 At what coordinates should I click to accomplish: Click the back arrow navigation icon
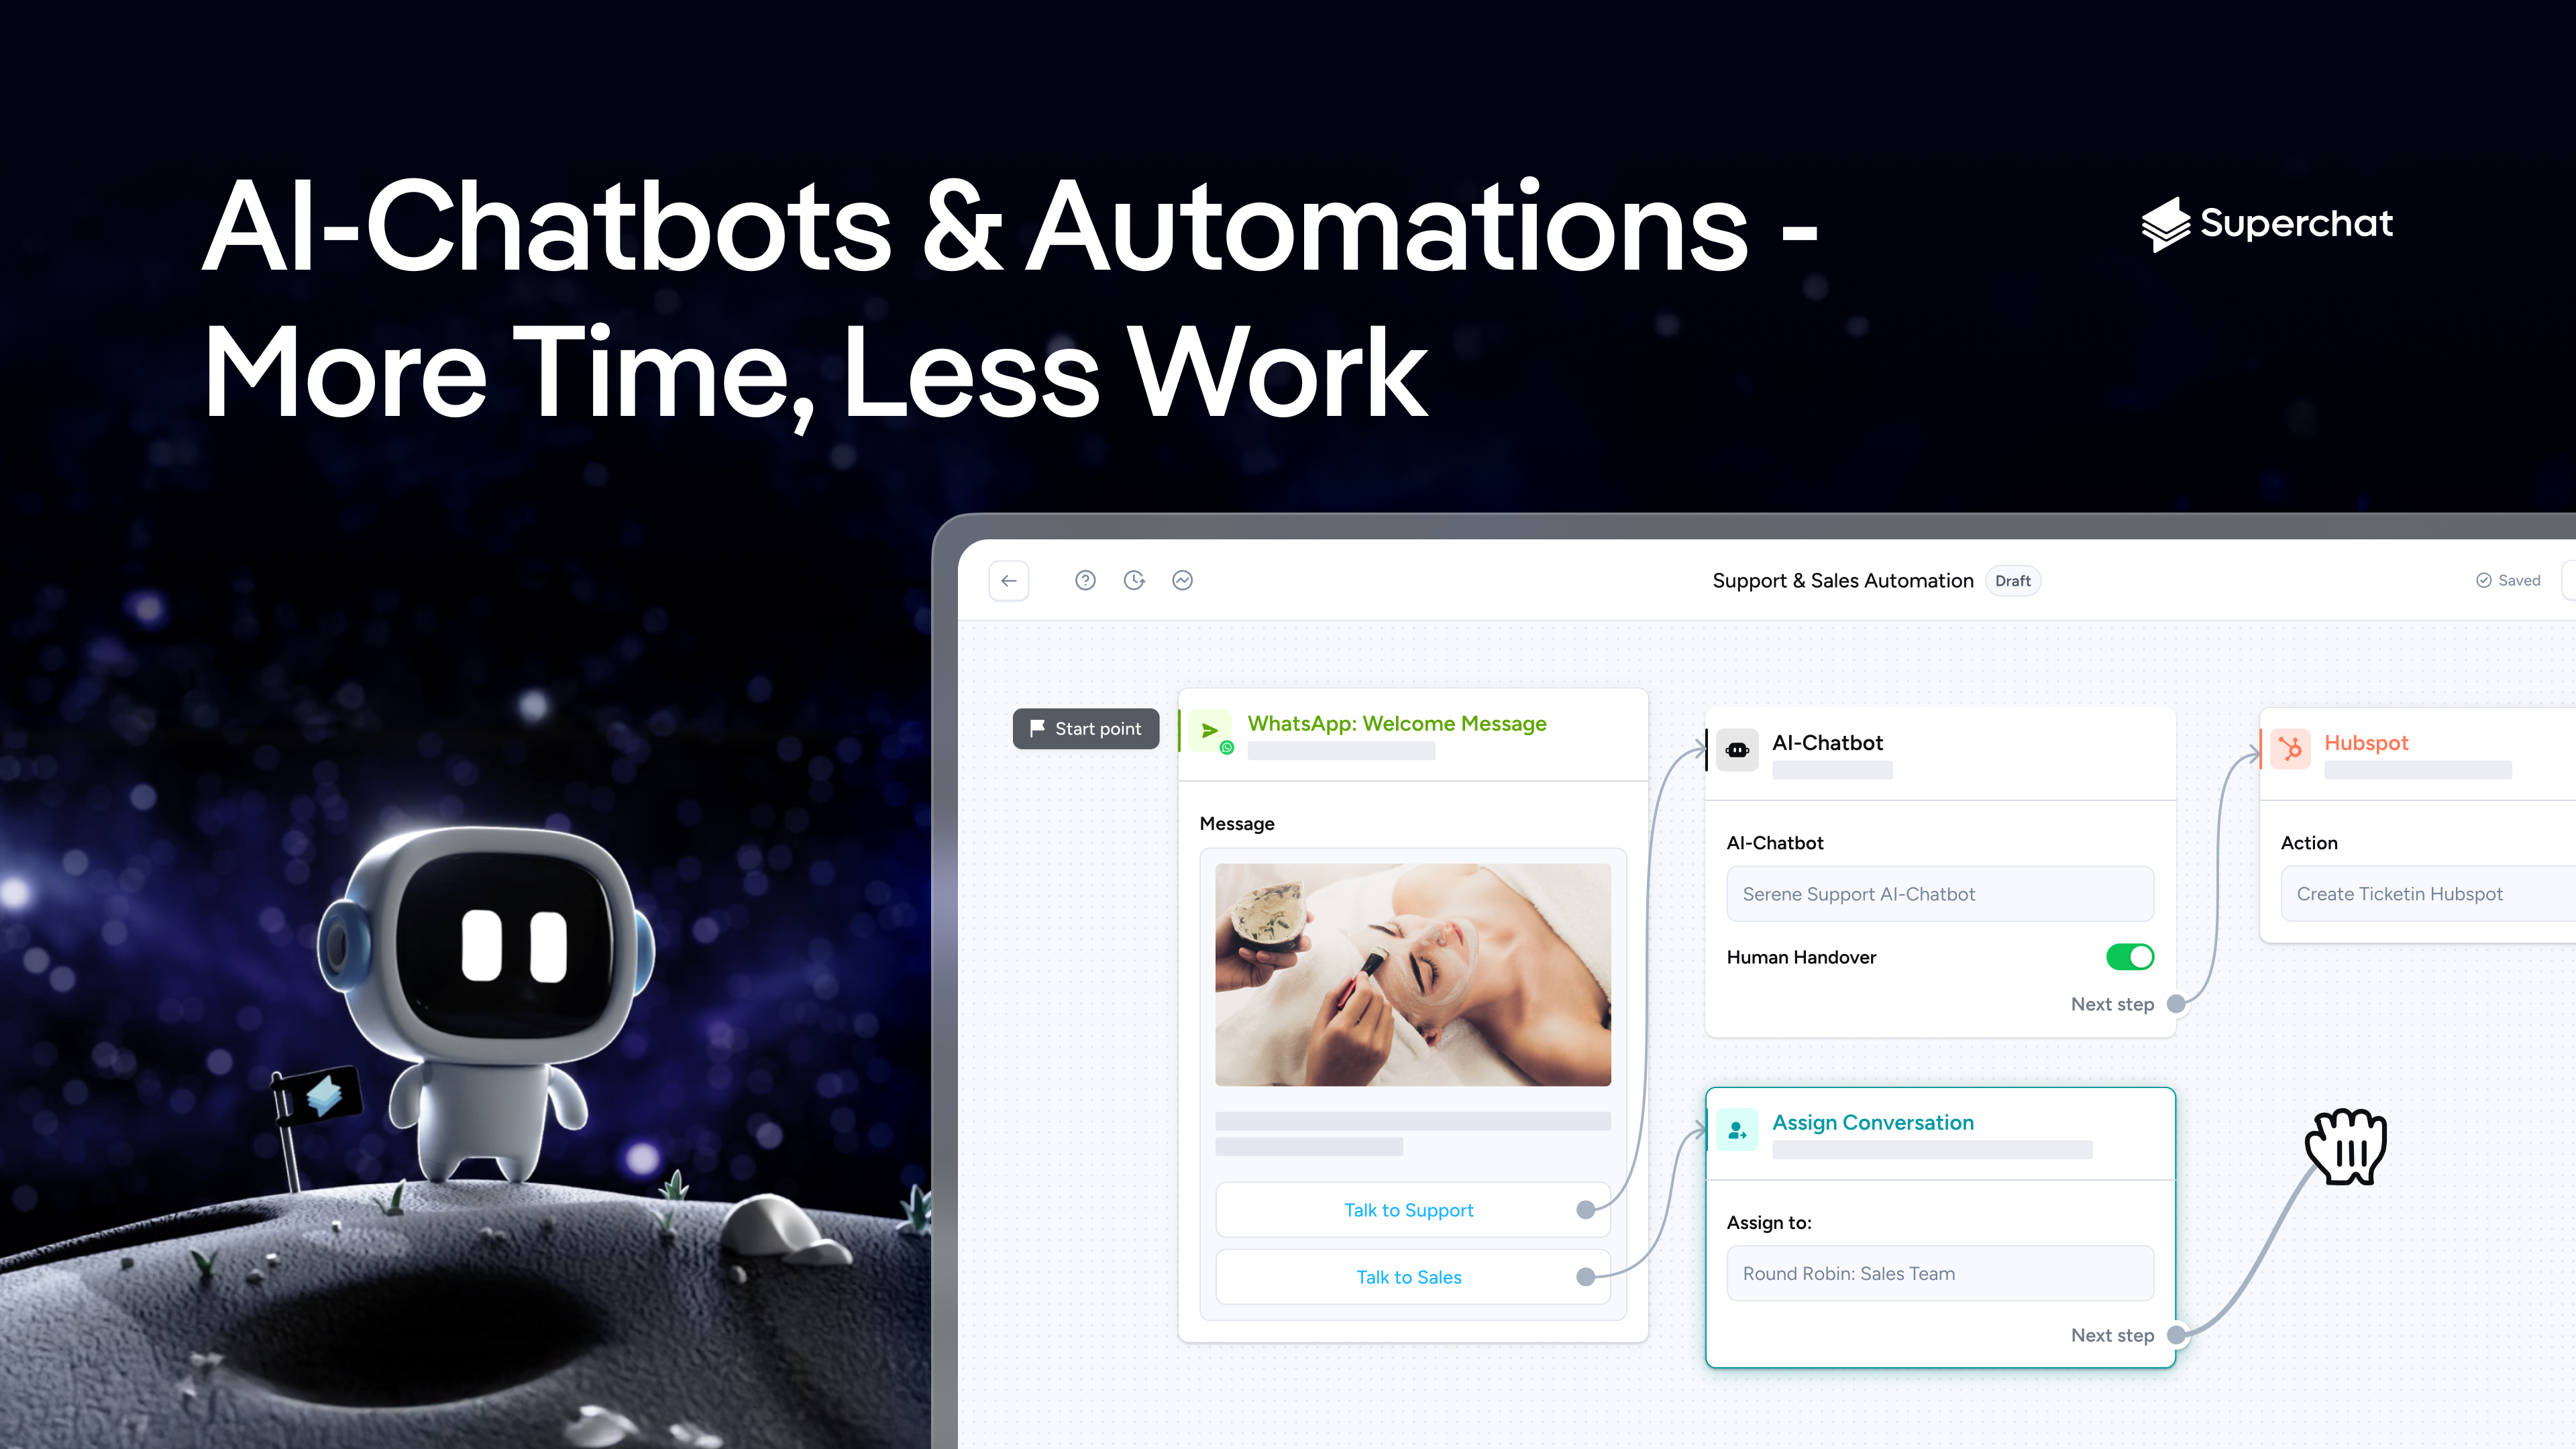coord(1008,580)
